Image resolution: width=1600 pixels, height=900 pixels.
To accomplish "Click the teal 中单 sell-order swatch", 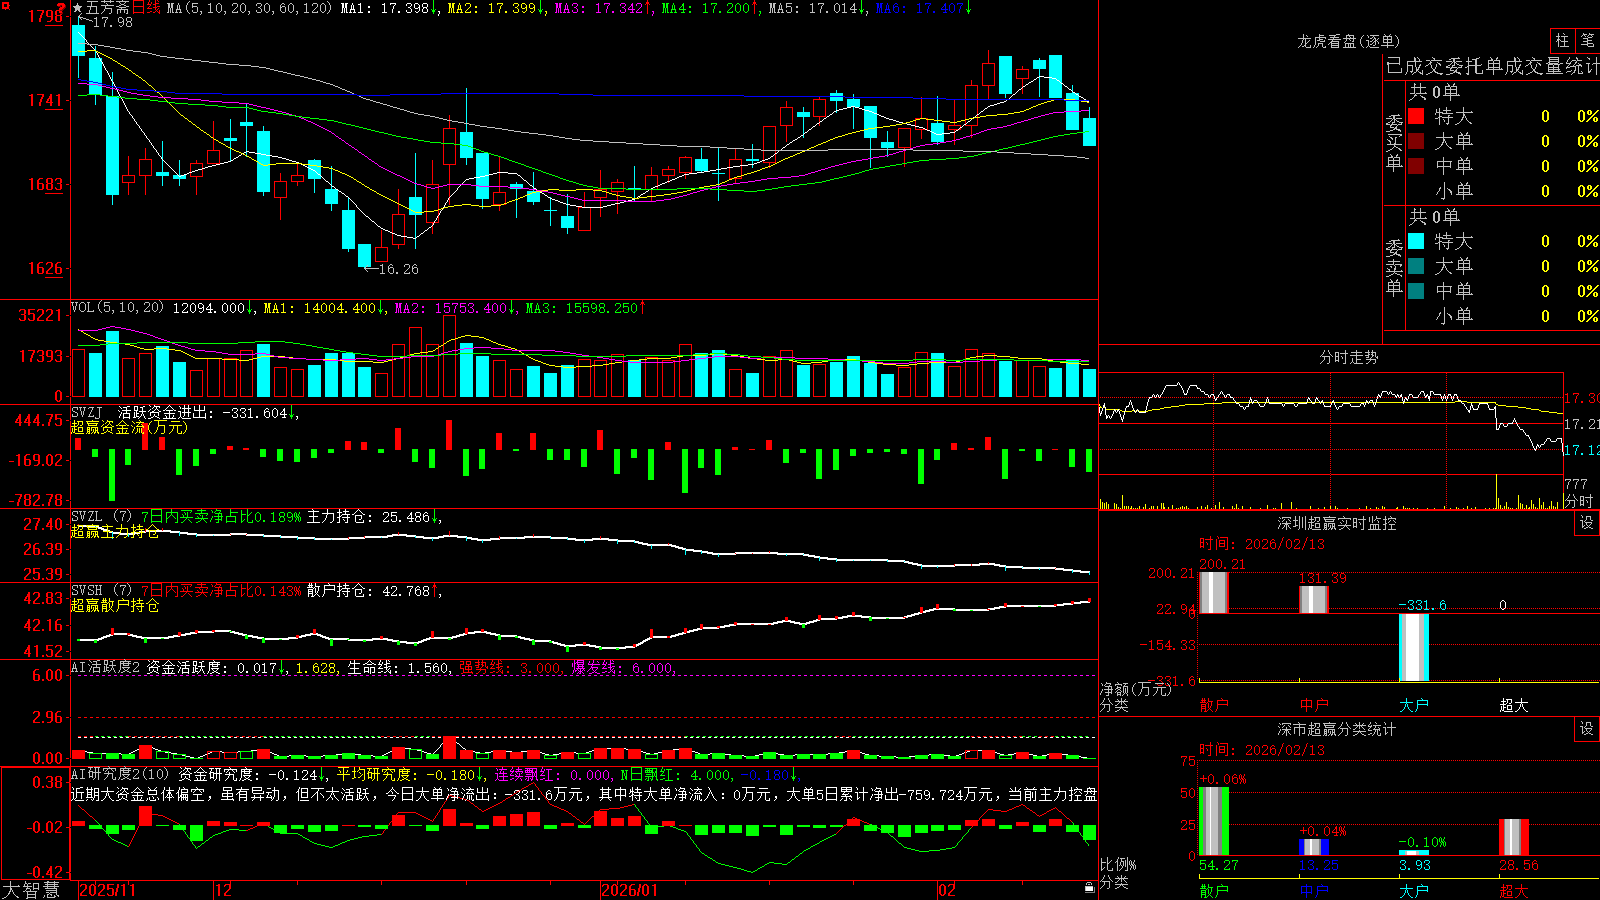I will point(1416,291).
